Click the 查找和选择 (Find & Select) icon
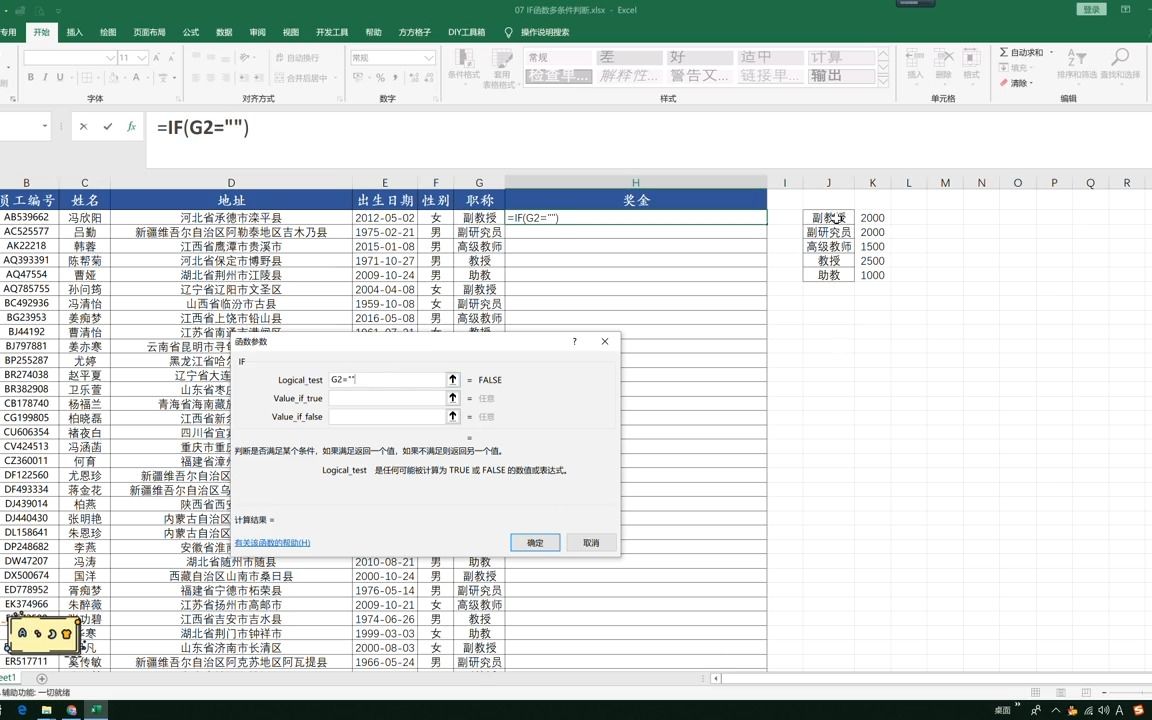 point(1120,63)
